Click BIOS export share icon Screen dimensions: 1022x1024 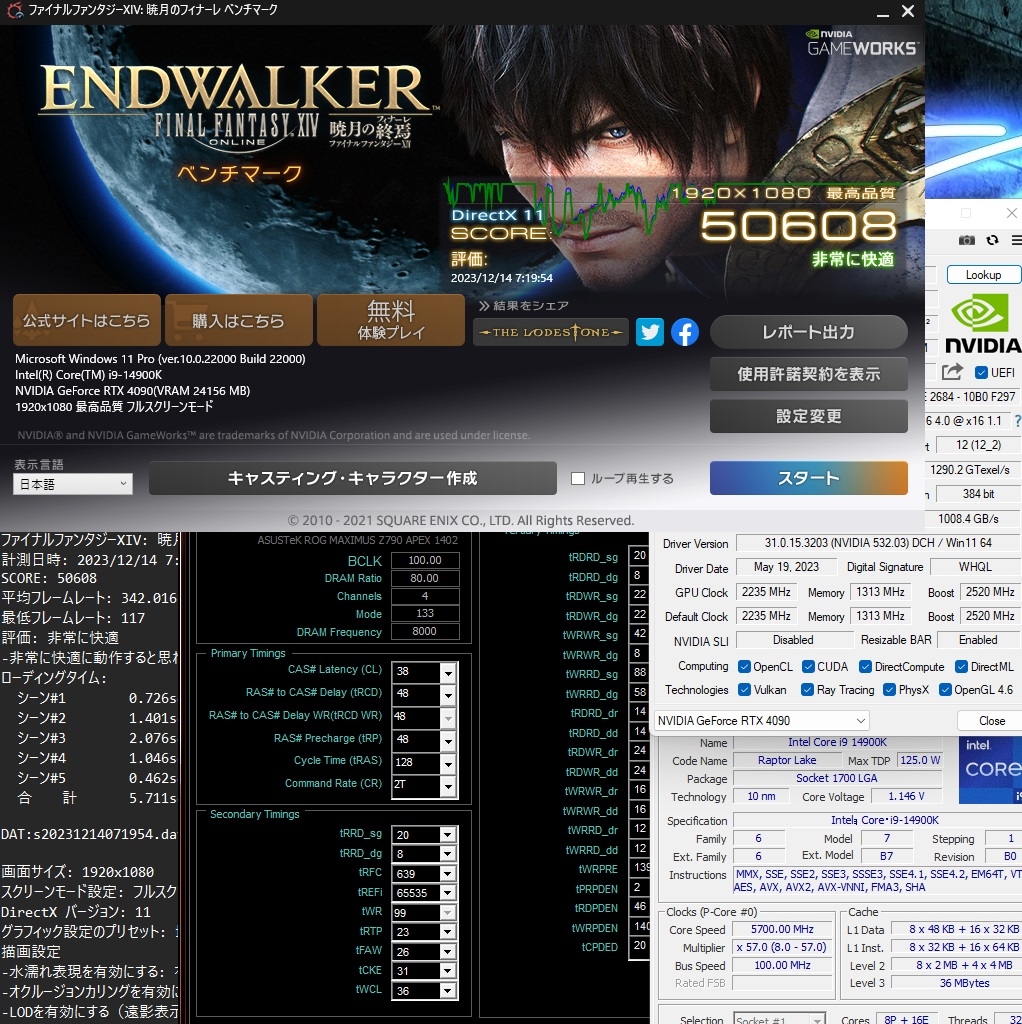click(952, 372)
